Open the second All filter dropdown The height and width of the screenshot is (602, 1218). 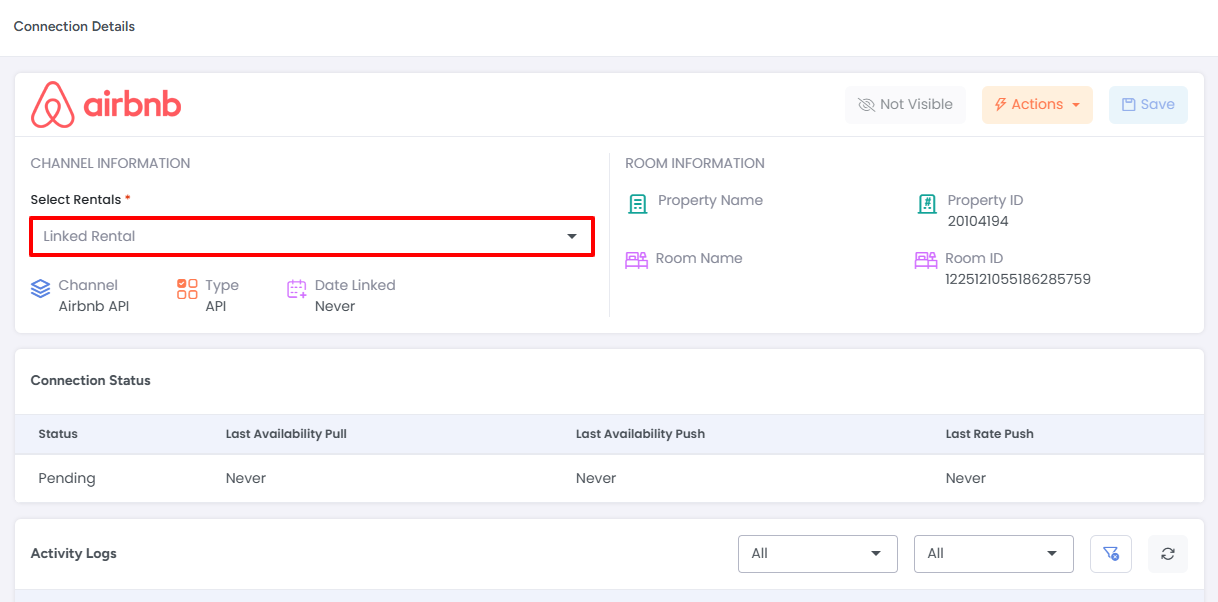click(x=993, y=553)
